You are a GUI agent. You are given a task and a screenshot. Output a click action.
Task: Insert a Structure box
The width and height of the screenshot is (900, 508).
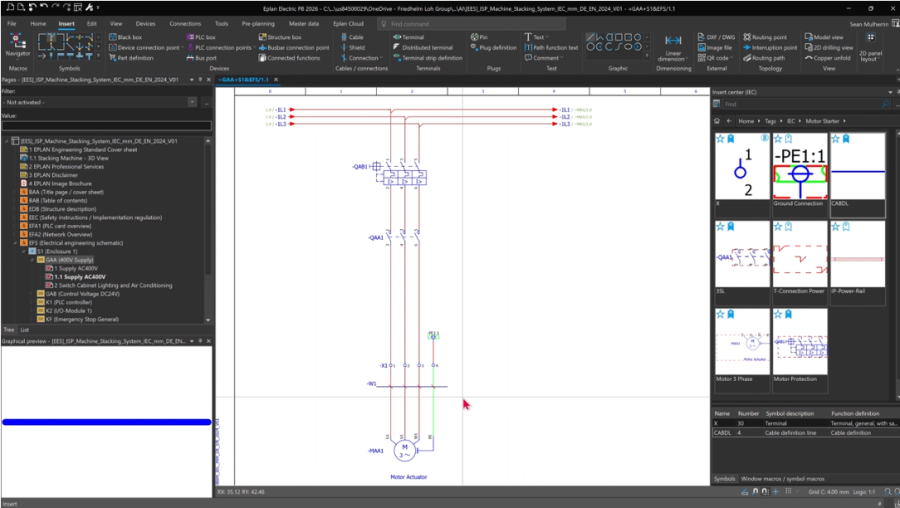tap(284, 37)
